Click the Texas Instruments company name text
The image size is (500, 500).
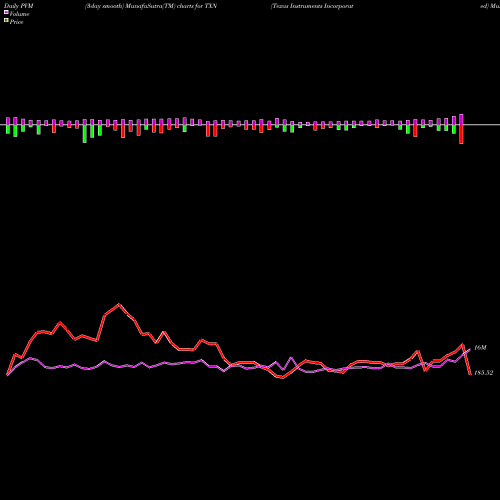pyautogui.click(x=312, y=6)
